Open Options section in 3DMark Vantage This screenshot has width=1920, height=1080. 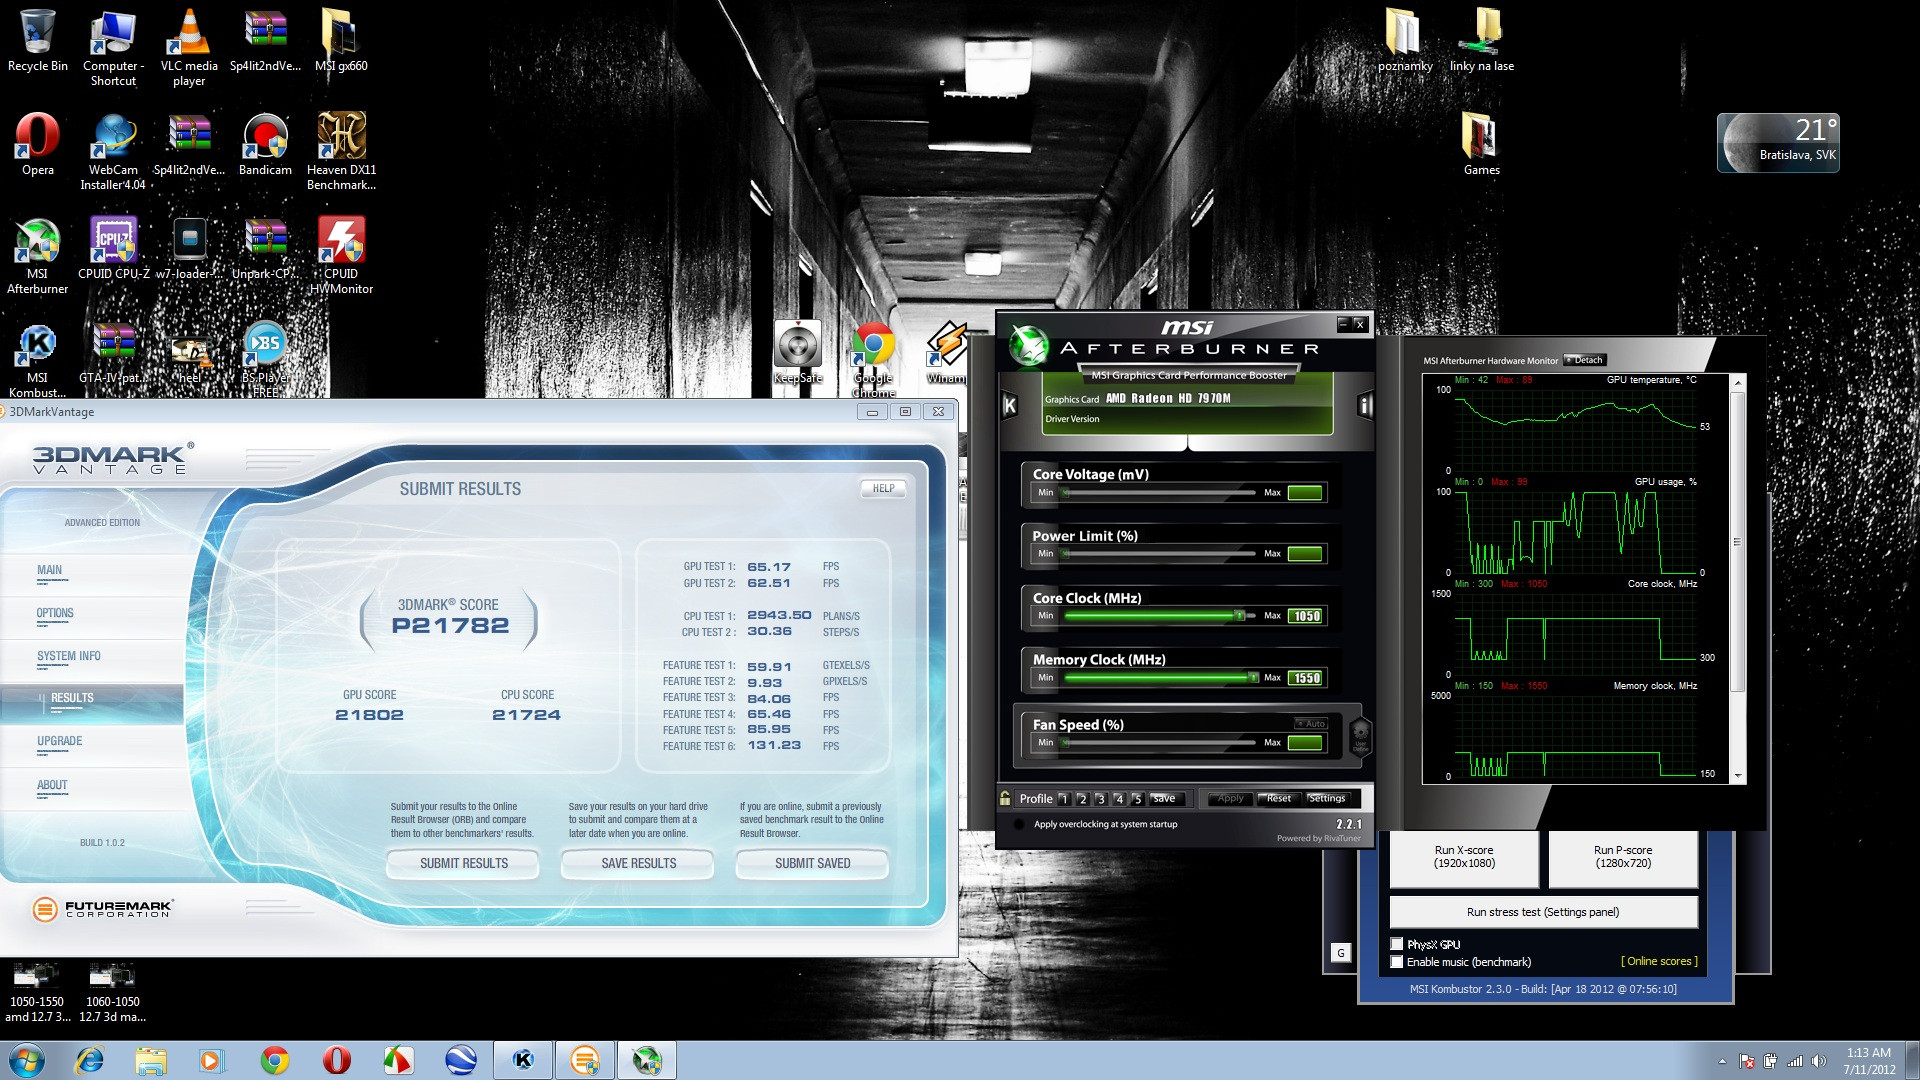[55, 613]
